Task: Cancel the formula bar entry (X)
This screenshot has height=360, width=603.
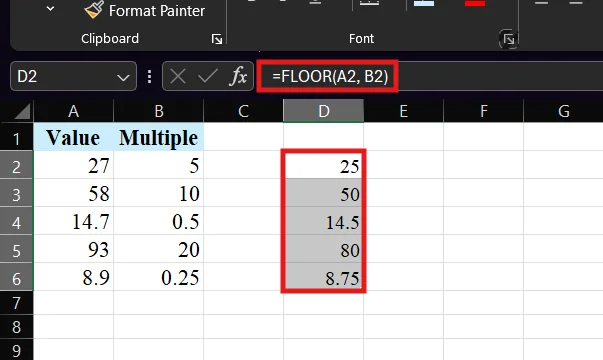Action: (178, 76)
